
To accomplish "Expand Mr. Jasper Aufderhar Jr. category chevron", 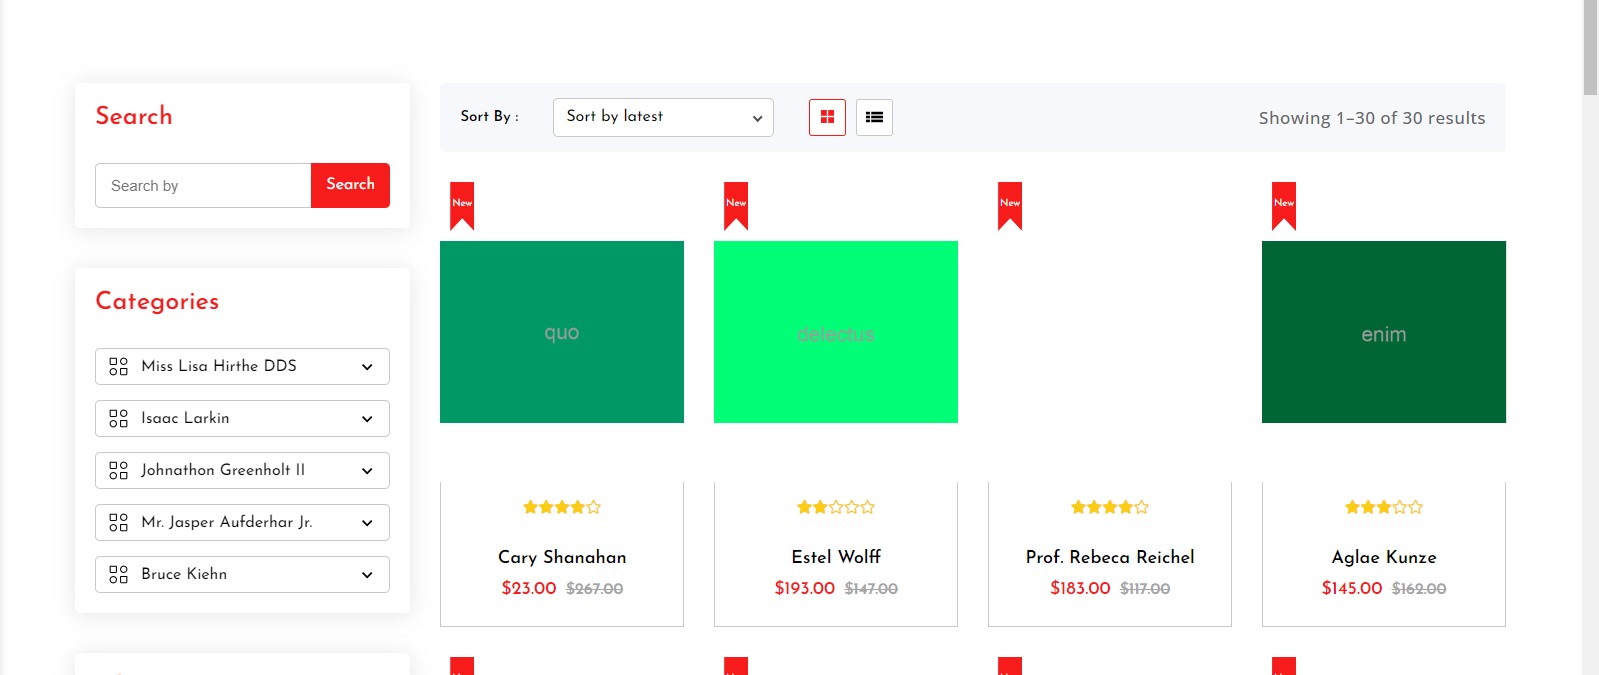I will coord(367,523).
